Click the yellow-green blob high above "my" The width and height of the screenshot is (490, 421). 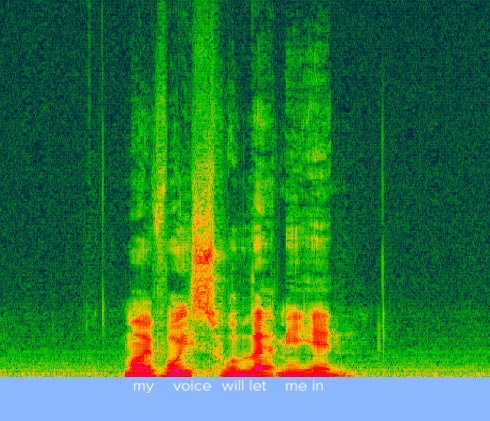tap(140, 247)
